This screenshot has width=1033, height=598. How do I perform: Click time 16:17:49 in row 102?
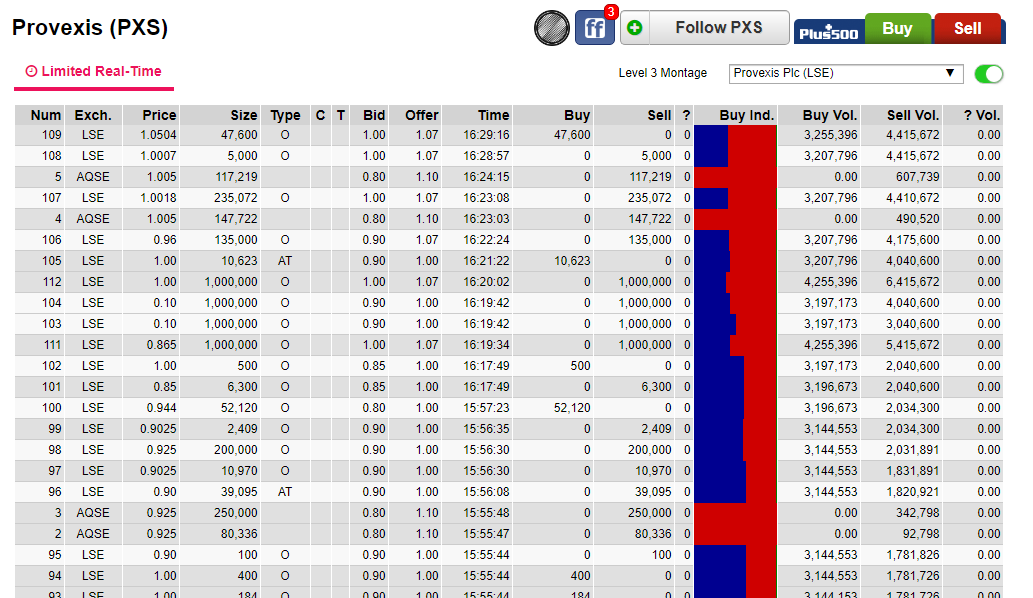(x=486, y=366)
